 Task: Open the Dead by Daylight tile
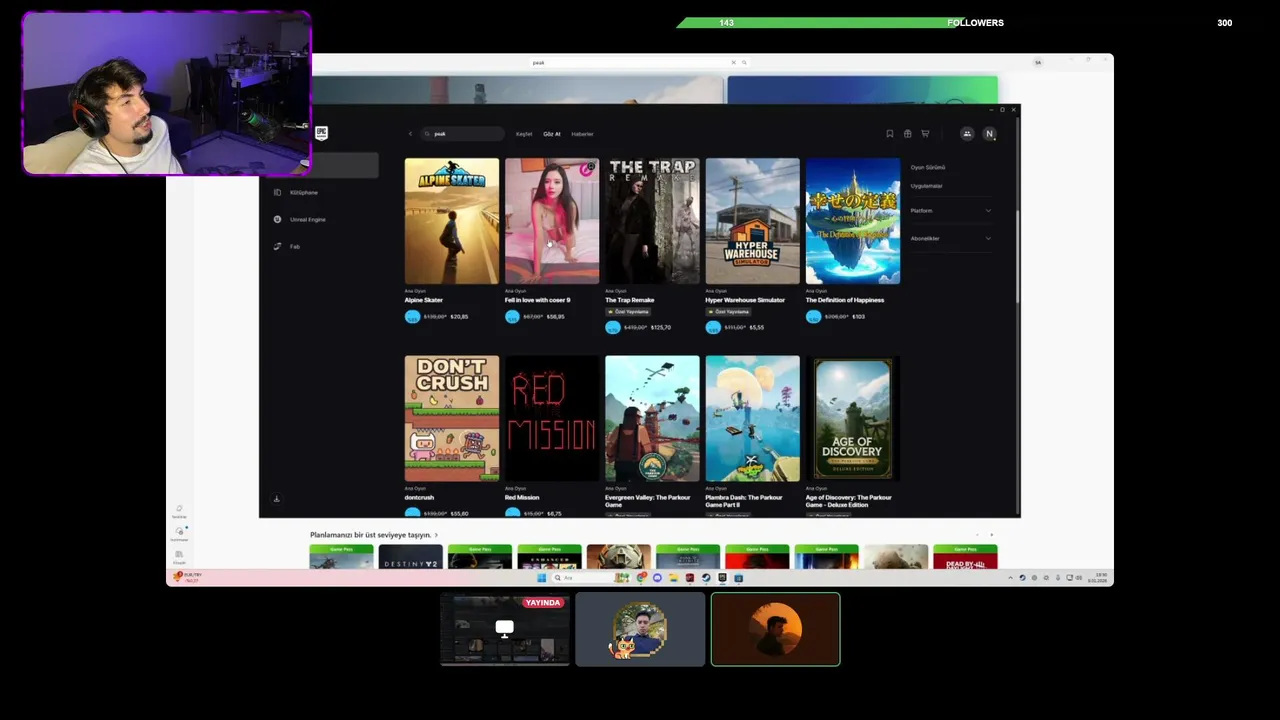tap(965, 558)
